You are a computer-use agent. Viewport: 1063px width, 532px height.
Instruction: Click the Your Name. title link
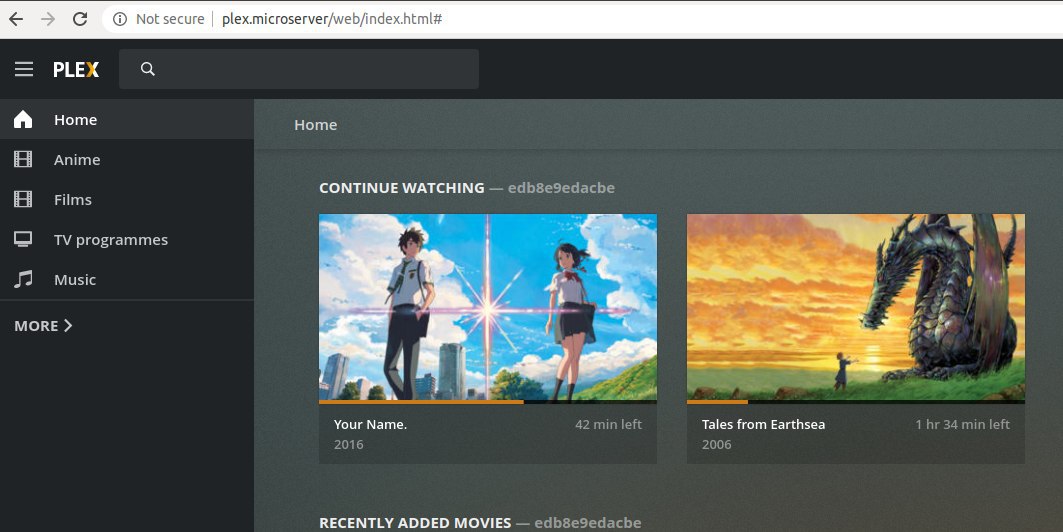click(370, 424)
